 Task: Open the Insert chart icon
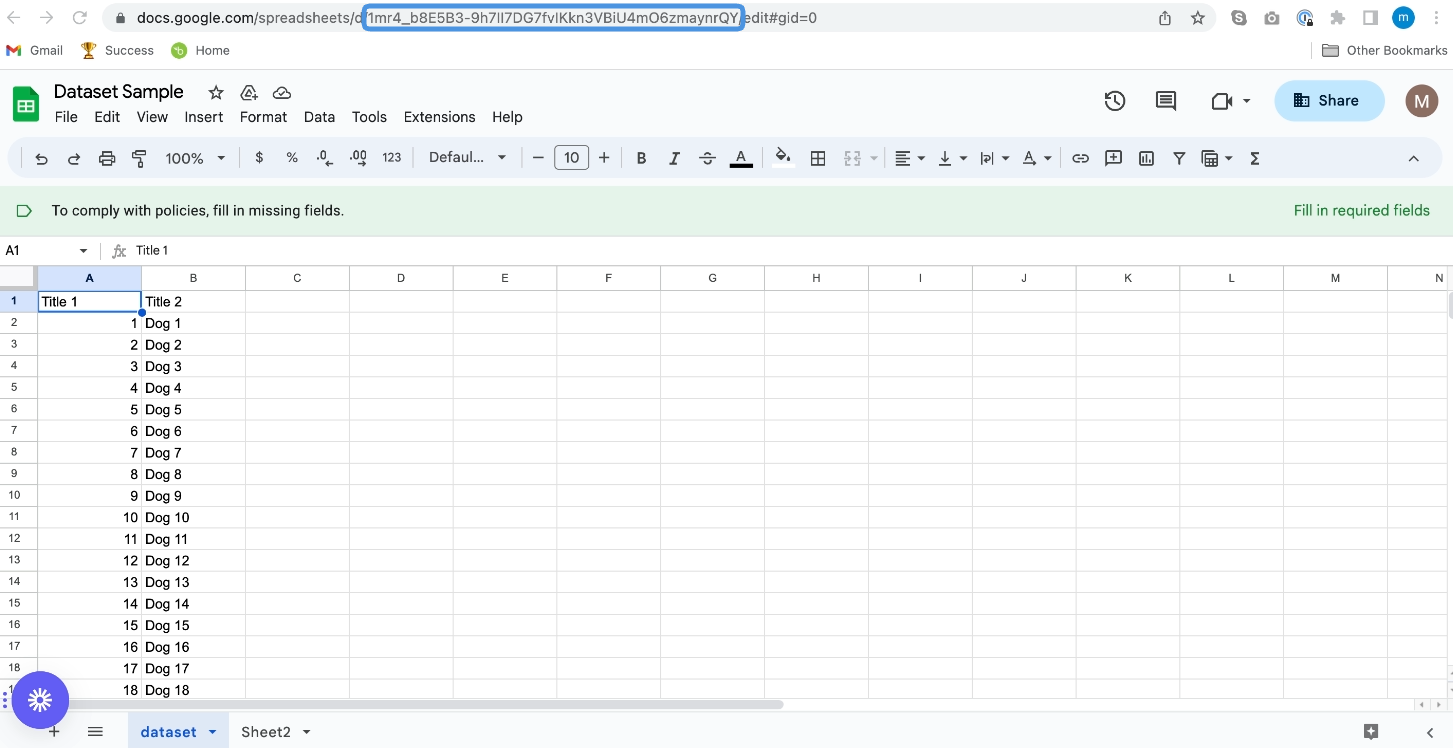(x=1146, y=157)
